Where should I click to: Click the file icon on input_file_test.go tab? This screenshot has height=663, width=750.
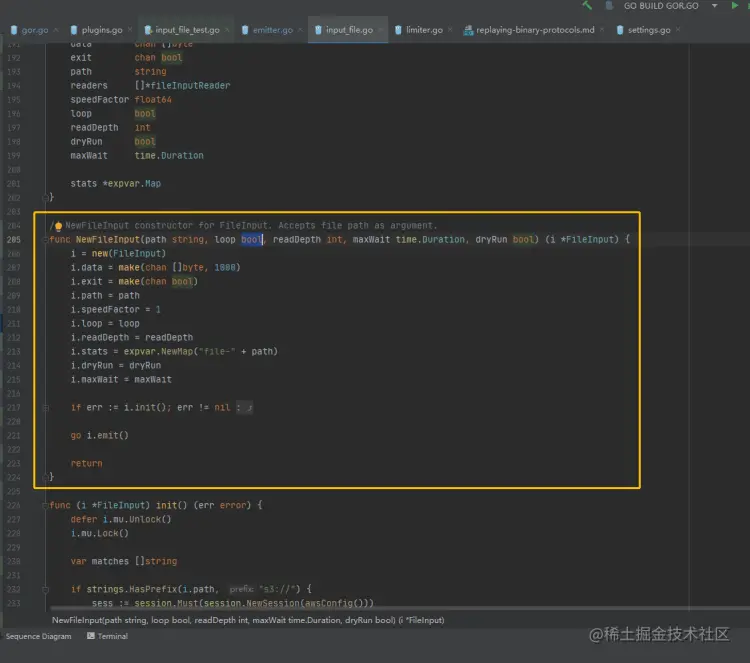pos(148,30)
